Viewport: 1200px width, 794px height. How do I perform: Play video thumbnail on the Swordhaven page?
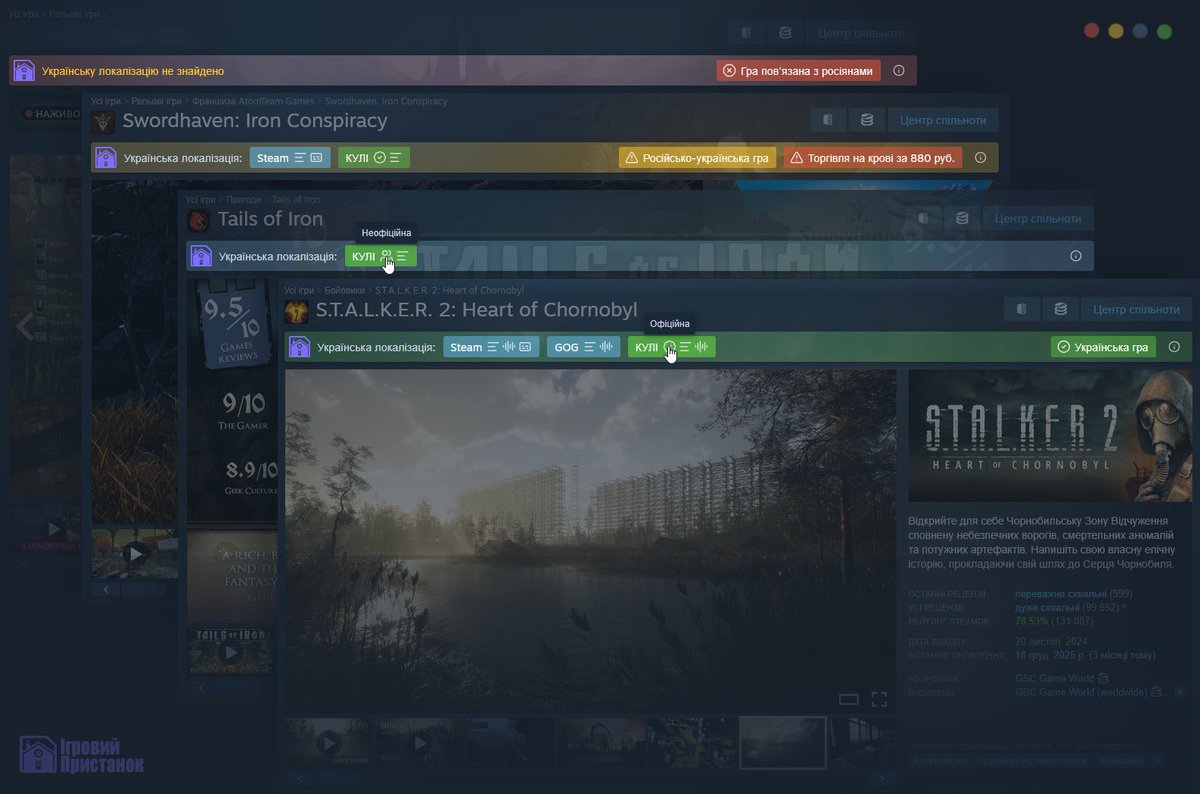[x=134, y=554]
